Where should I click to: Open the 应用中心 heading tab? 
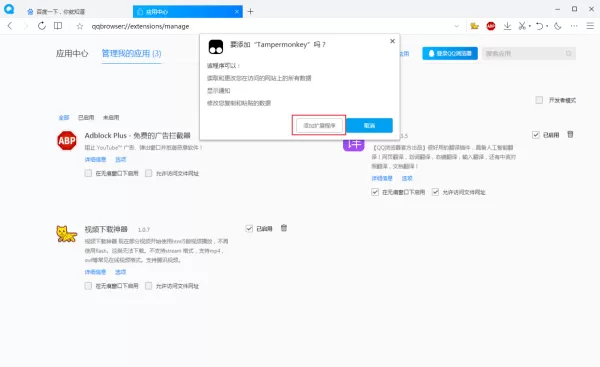(x=72, y=53)
